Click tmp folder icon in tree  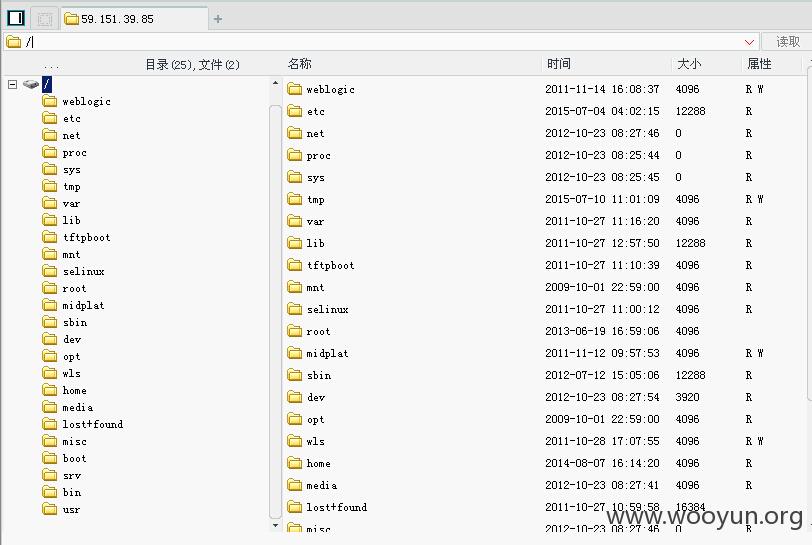(50, 186)
